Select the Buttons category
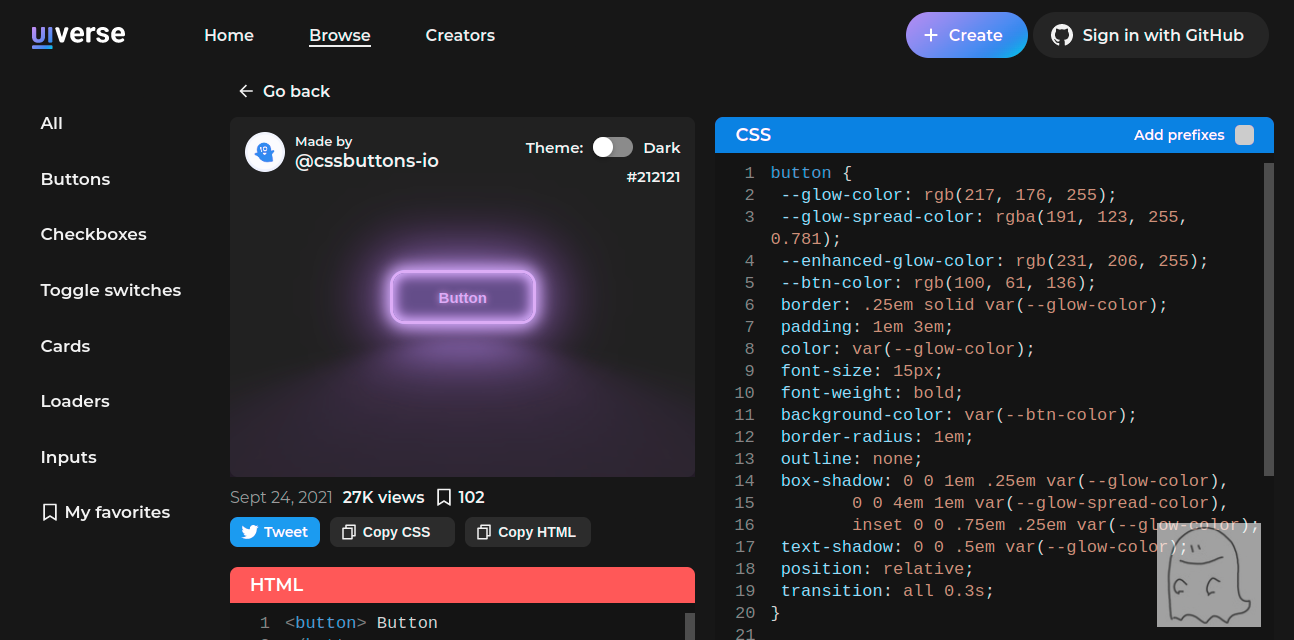This screenshot has width=1294, height=640. 75,179
